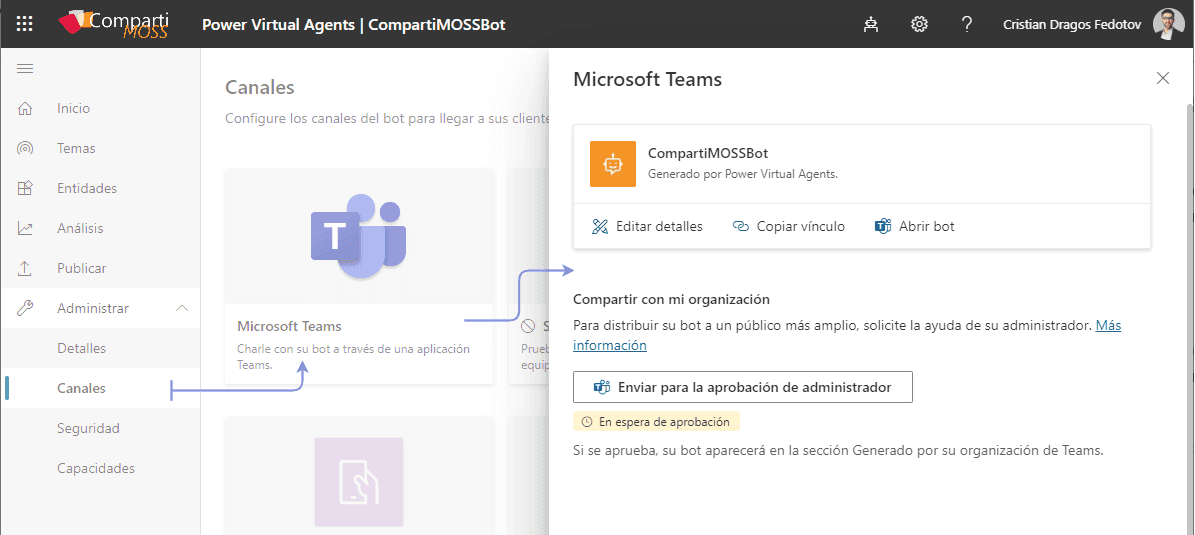Viewport: 1195px width, 535px height.
Task: Click the large Microsoft Teams logo tile
Action: click(x=359, y=235)
